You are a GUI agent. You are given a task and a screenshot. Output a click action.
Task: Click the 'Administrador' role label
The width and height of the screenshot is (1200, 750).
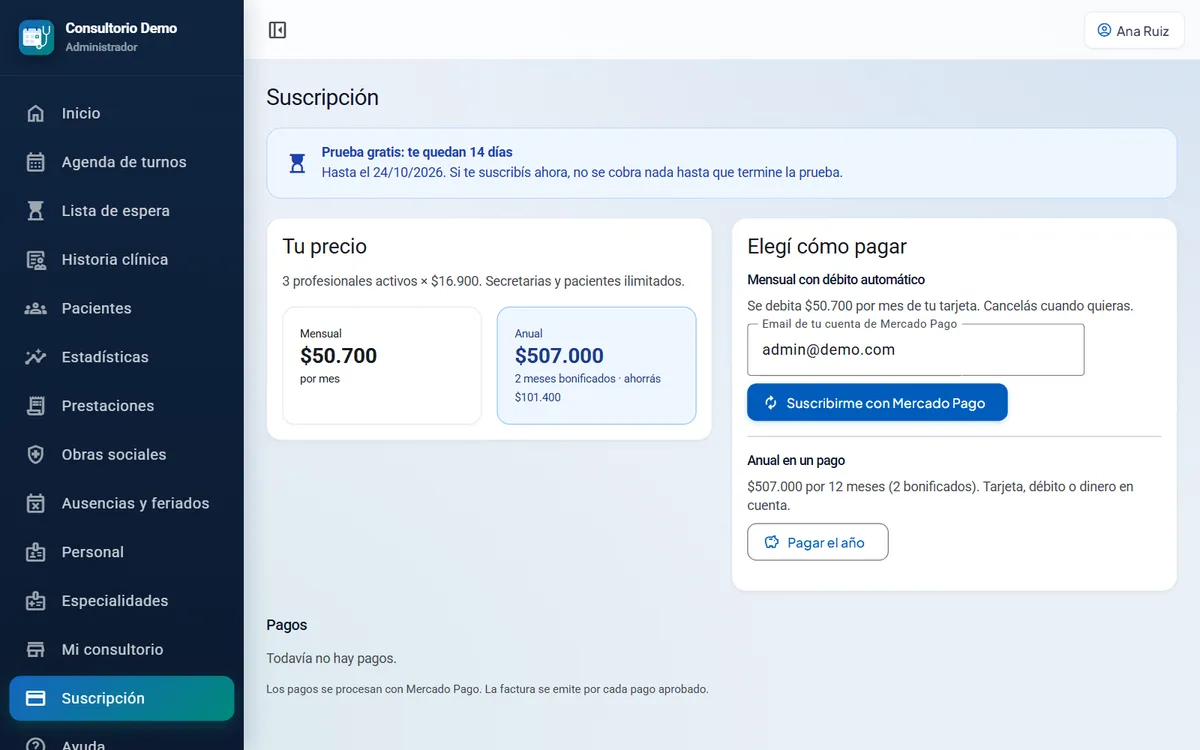click(101, 47)
